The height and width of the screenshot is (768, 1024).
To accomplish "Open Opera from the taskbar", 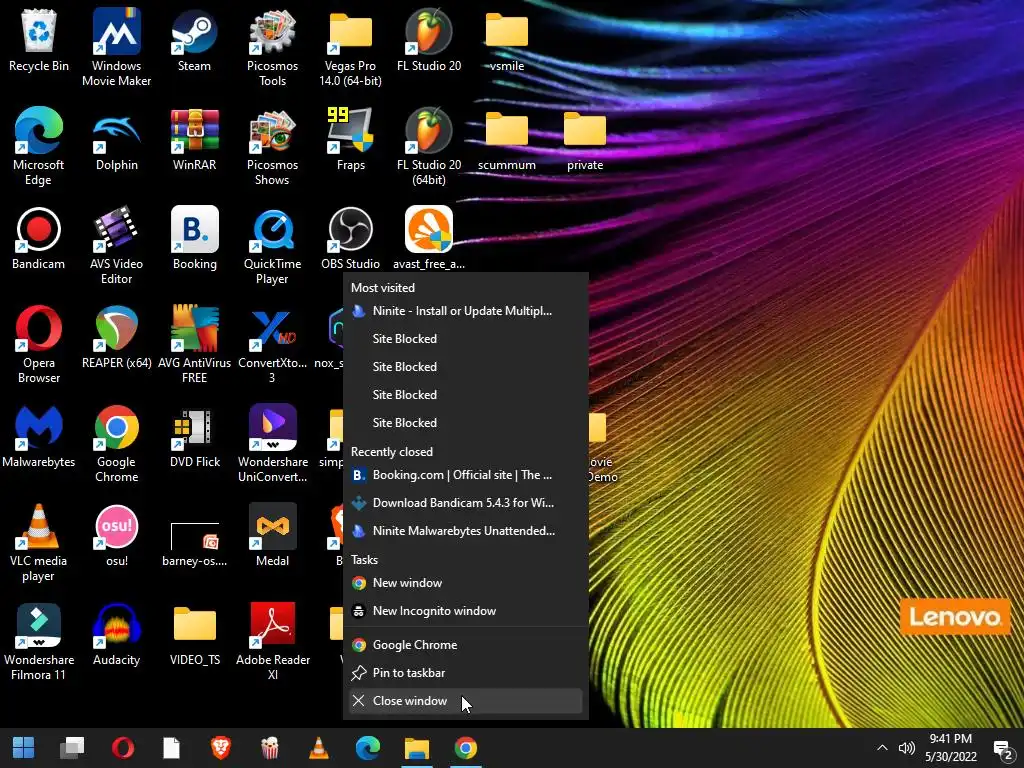I will click(x=123, y=748).
